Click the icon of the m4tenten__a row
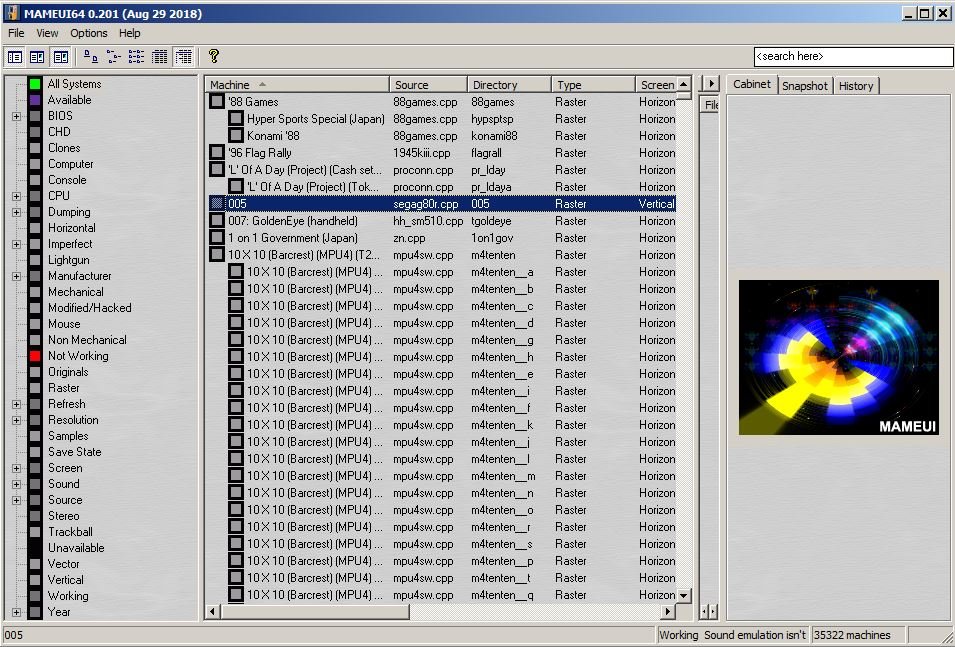 [x=236, y=272]
